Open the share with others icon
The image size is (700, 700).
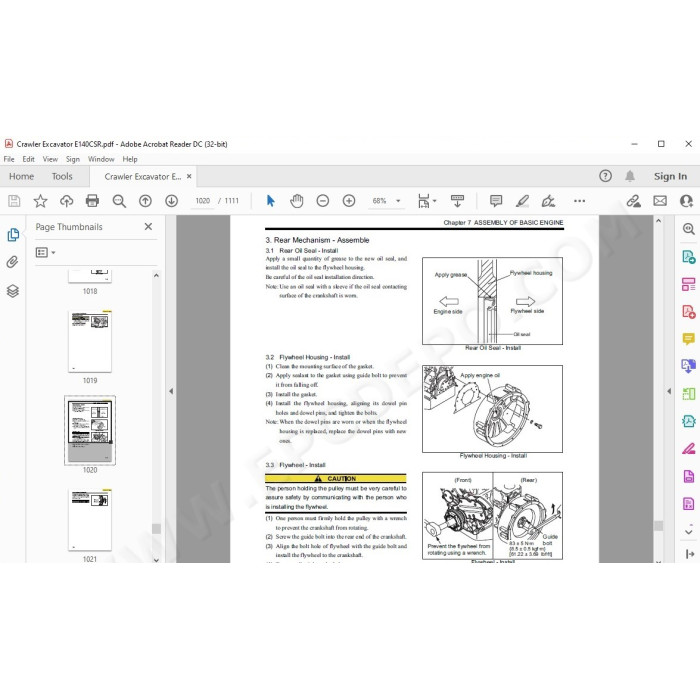(x=686, y=201)
